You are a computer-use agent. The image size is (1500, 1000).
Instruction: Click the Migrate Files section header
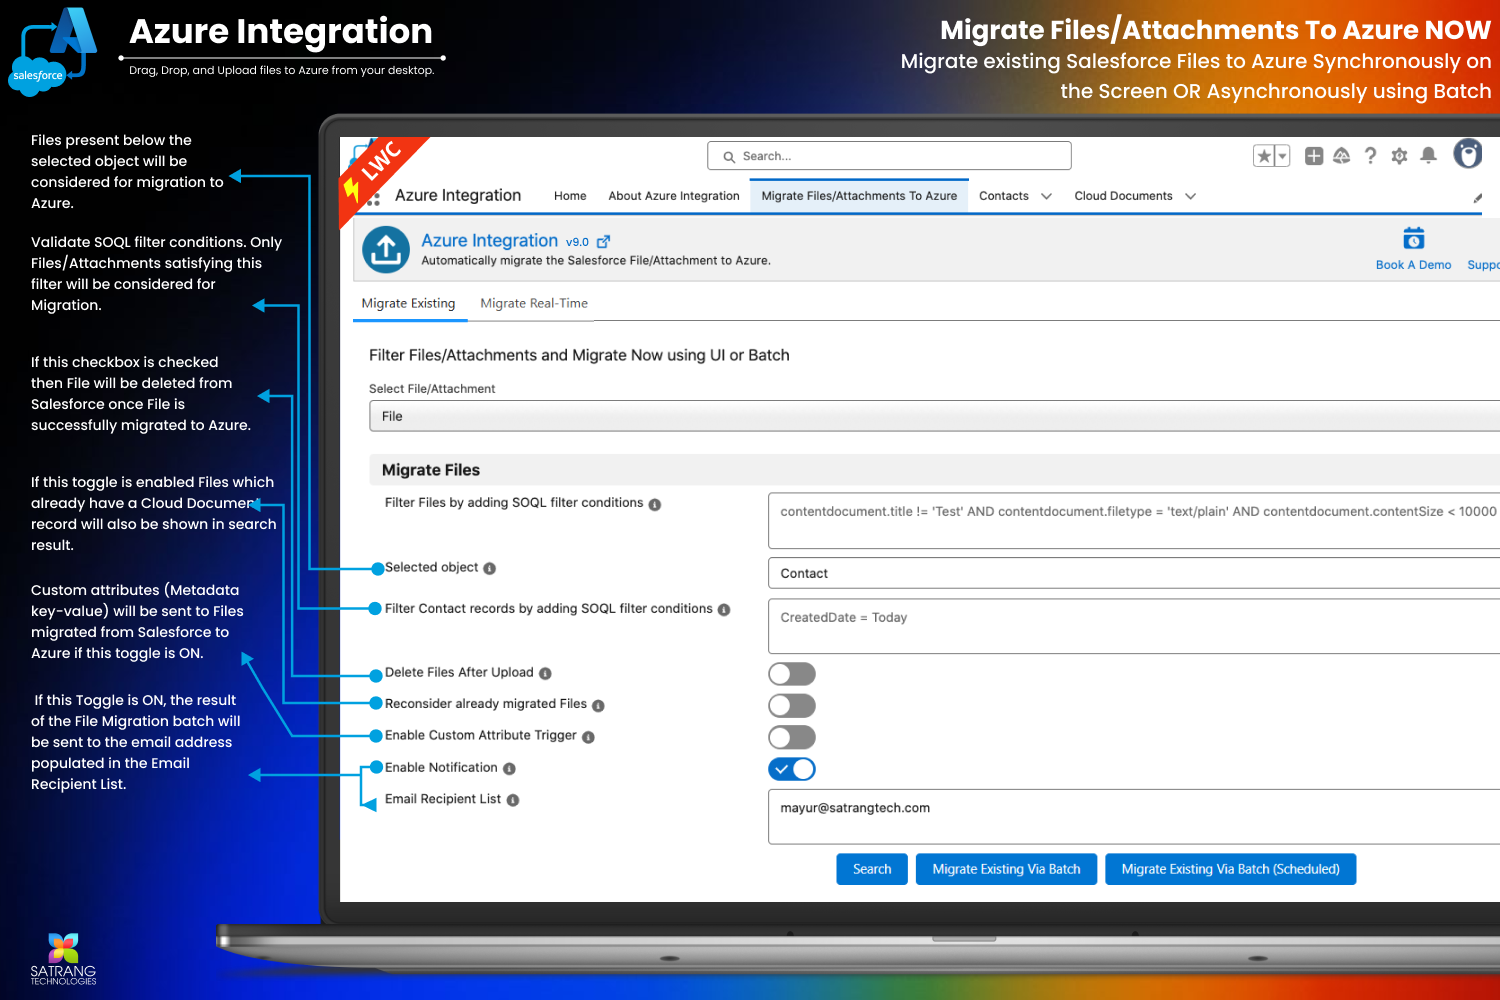click(x=934, y=470)
